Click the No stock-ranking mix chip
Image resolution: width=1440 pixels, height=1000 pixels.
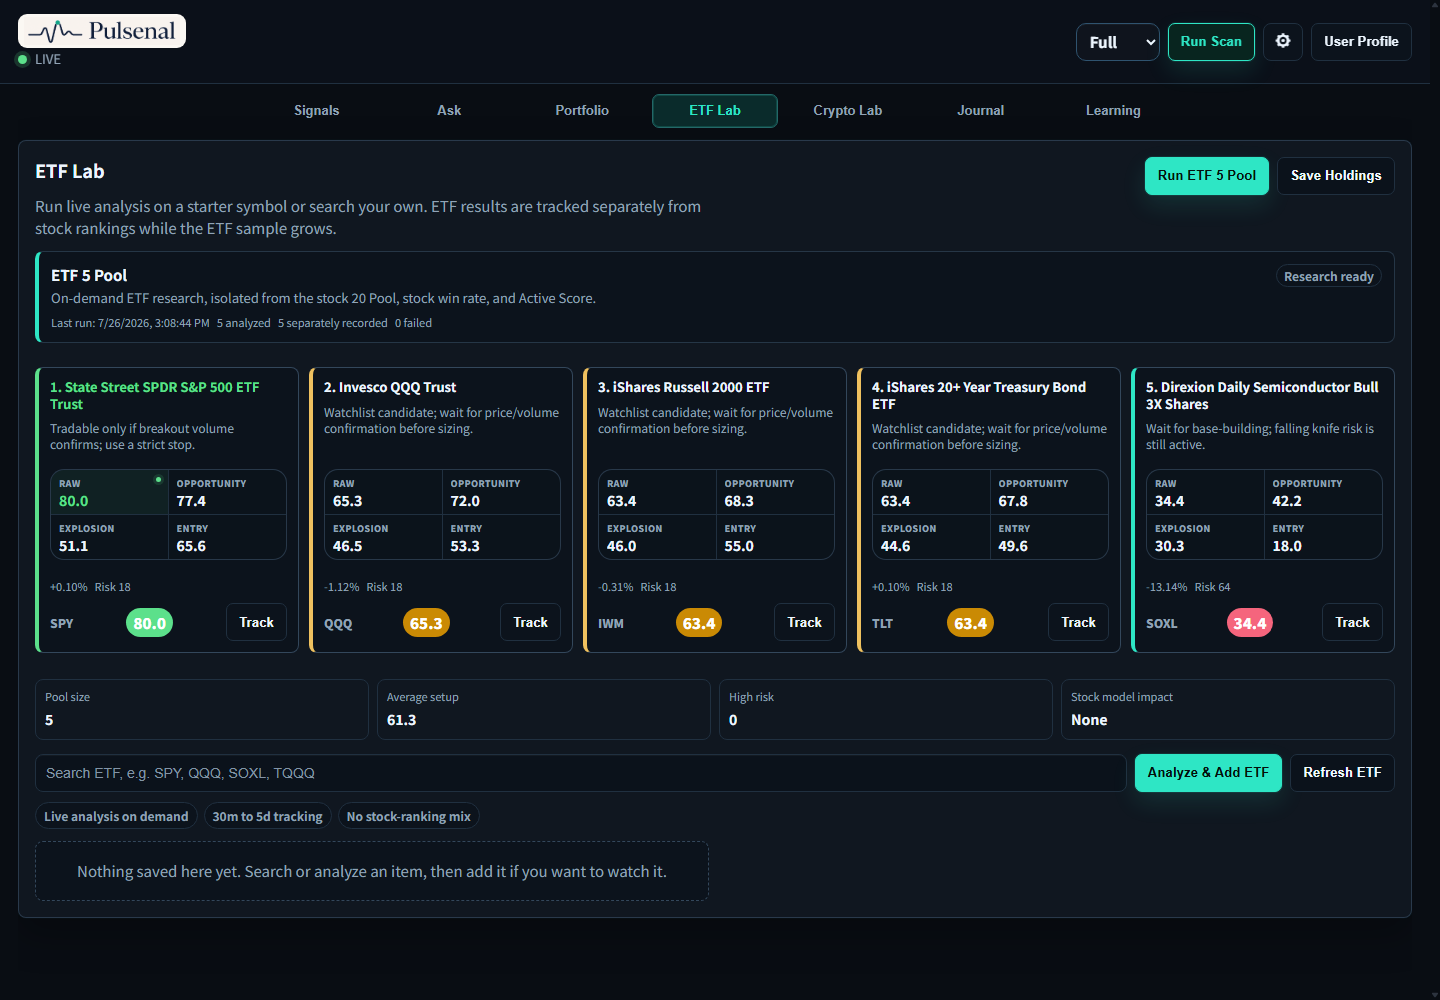(408, 817)
